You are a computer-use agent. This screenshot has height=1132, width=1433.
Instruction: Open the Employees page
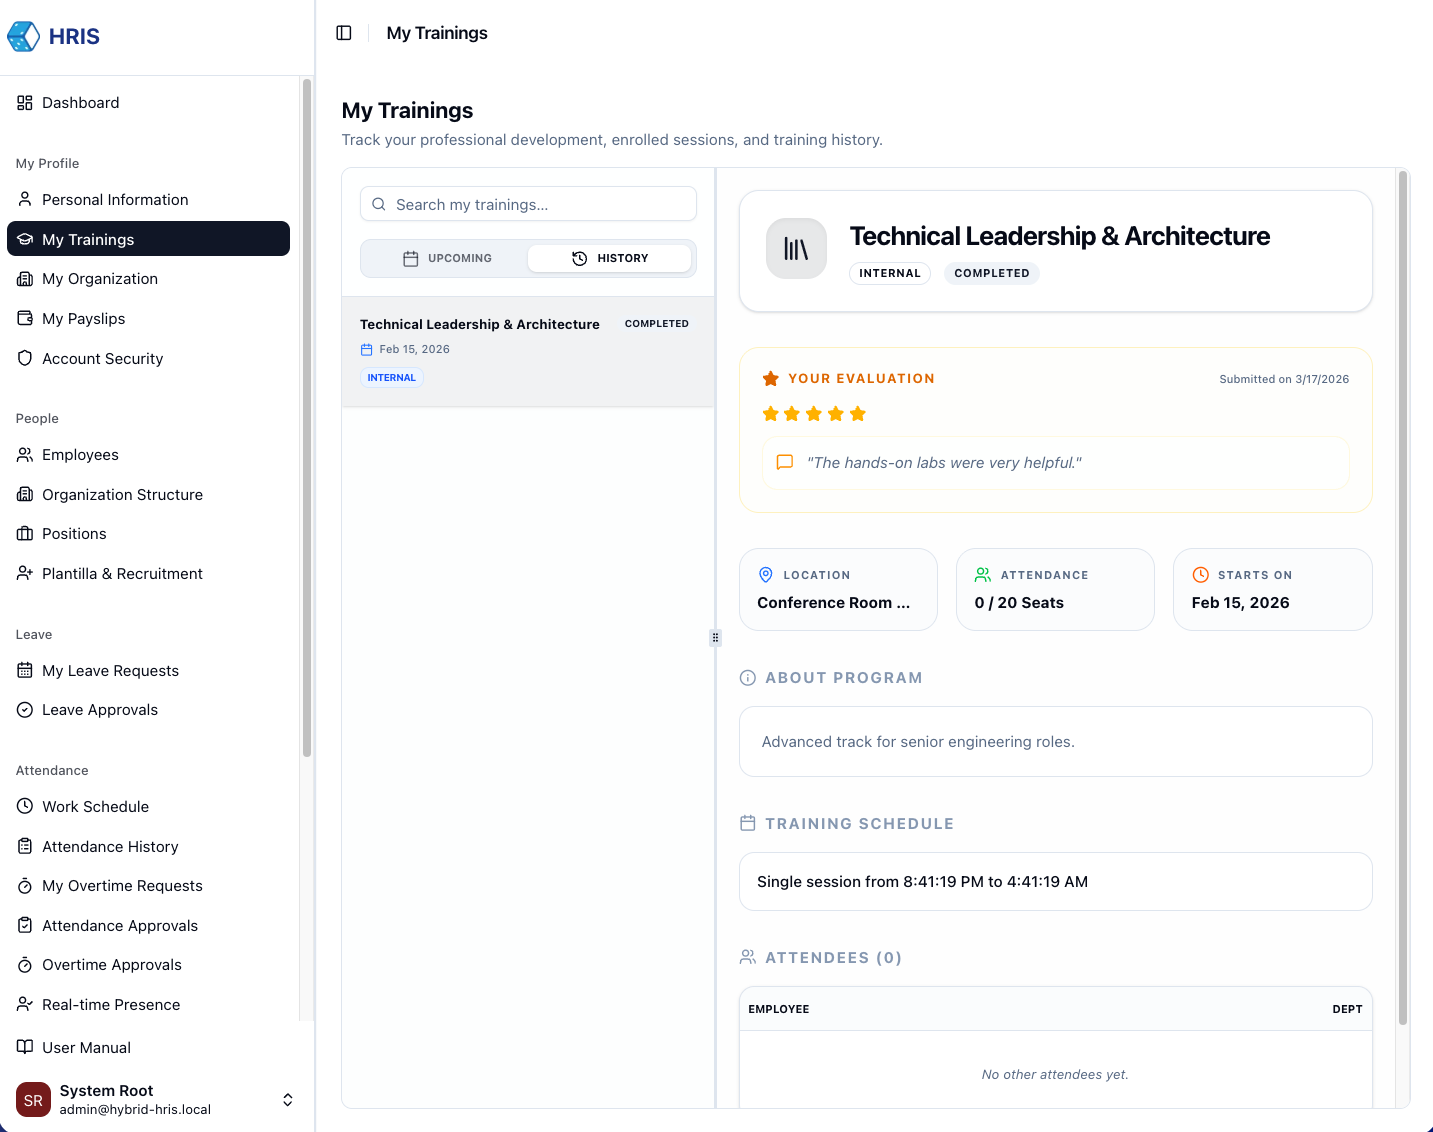(80, 455)
